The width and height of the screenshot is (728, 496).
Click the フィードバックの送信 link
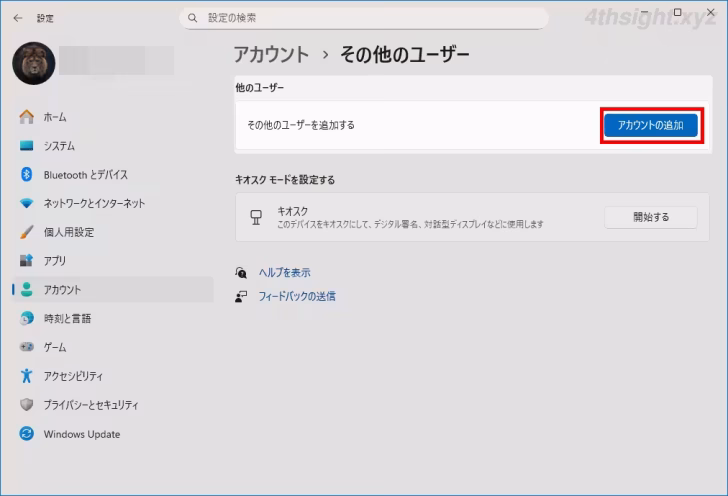296,296
